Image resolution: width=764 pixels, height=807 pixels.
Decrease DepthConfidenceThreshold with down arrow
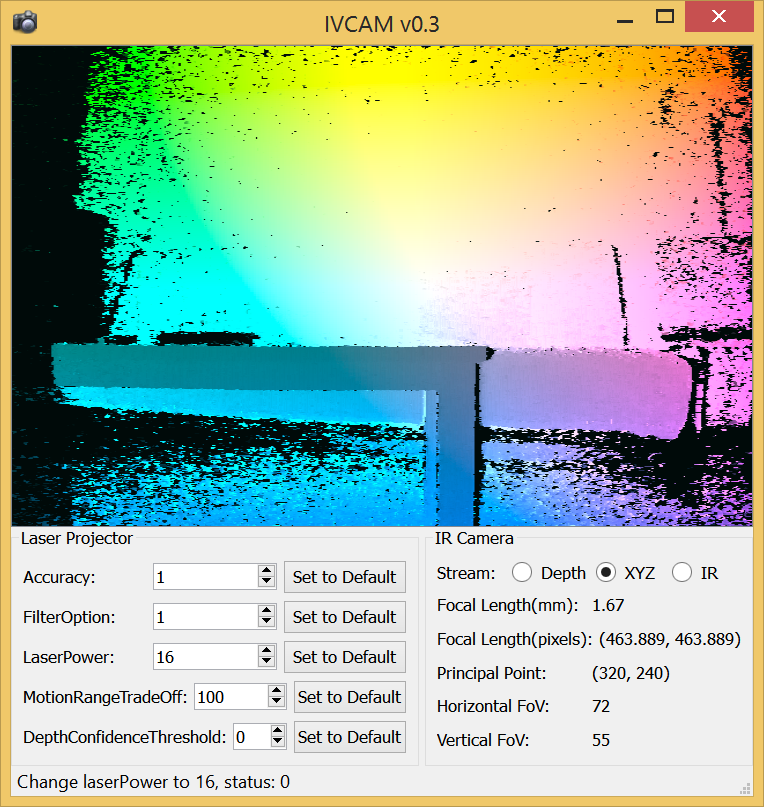[x=277, y=742]
